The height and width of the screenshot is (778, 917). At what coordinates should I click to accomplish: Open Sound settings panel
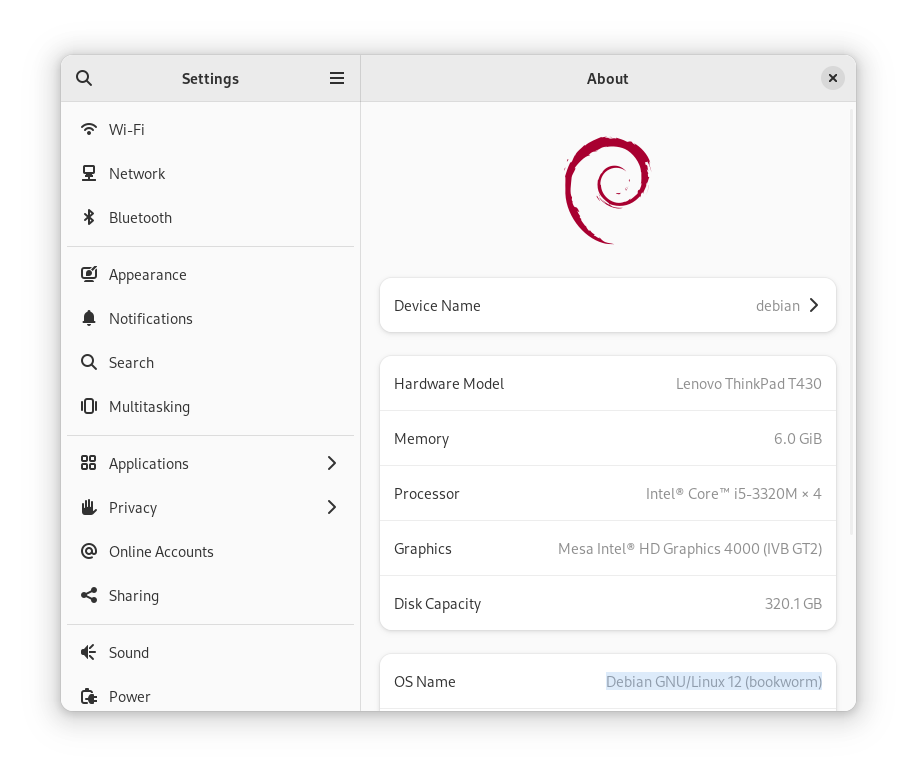[211, 652]
